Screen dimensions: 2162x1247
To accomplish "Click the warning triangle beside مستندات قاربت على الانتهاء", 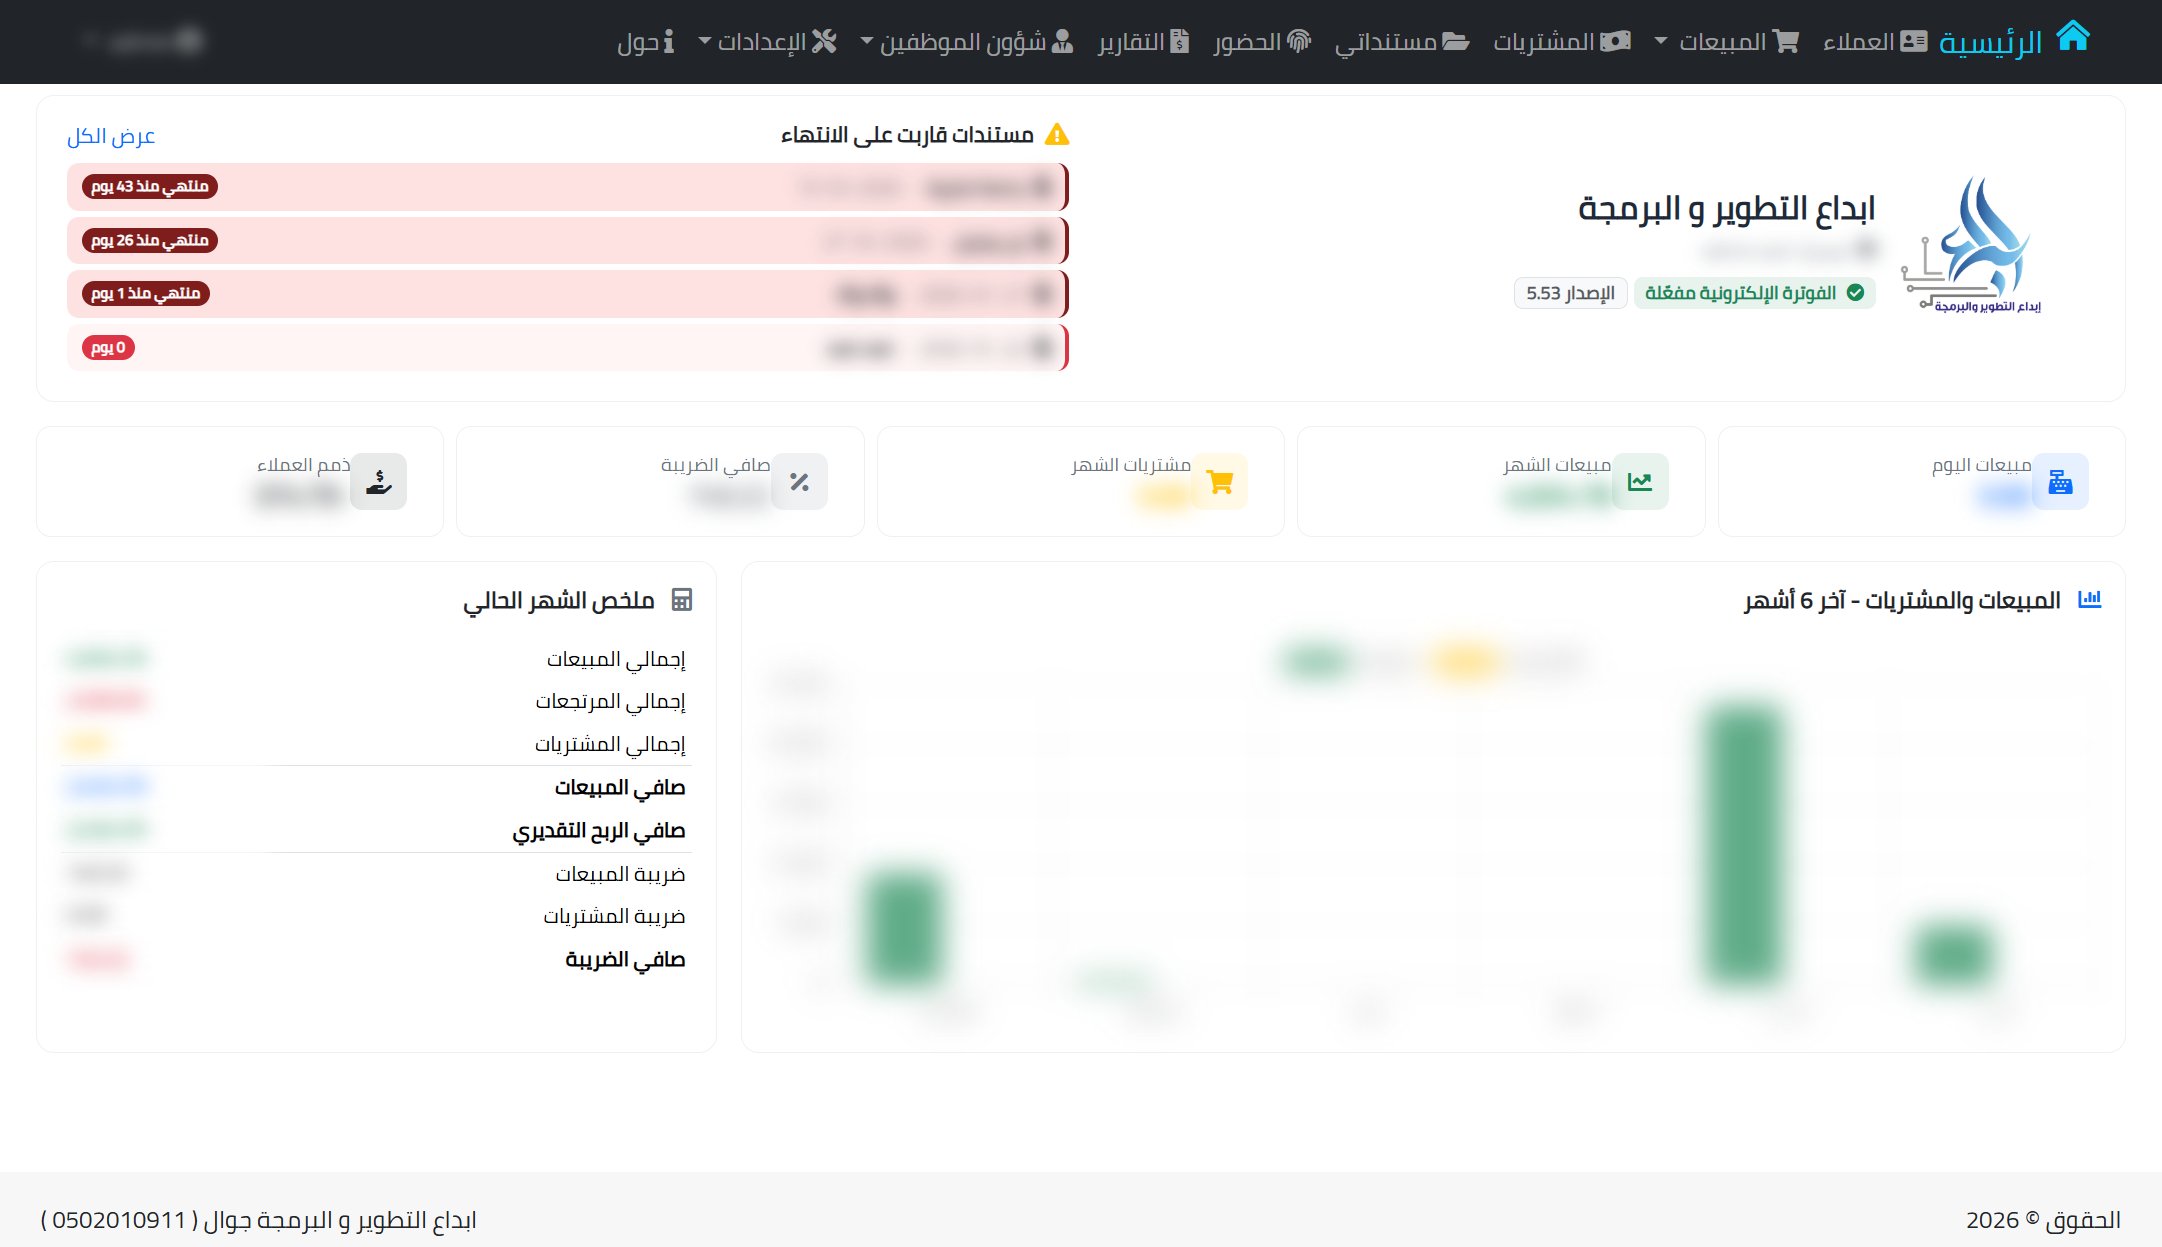I will tap(1058, 132).
